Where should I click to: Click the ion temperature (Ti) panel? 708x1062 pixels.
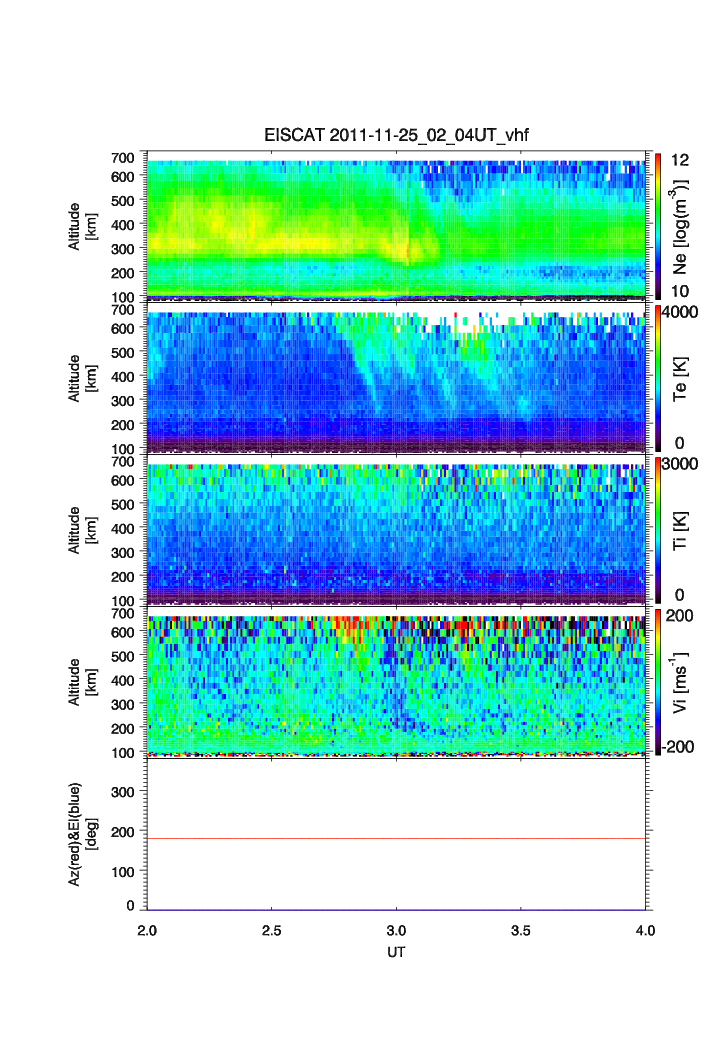[396, 530]
